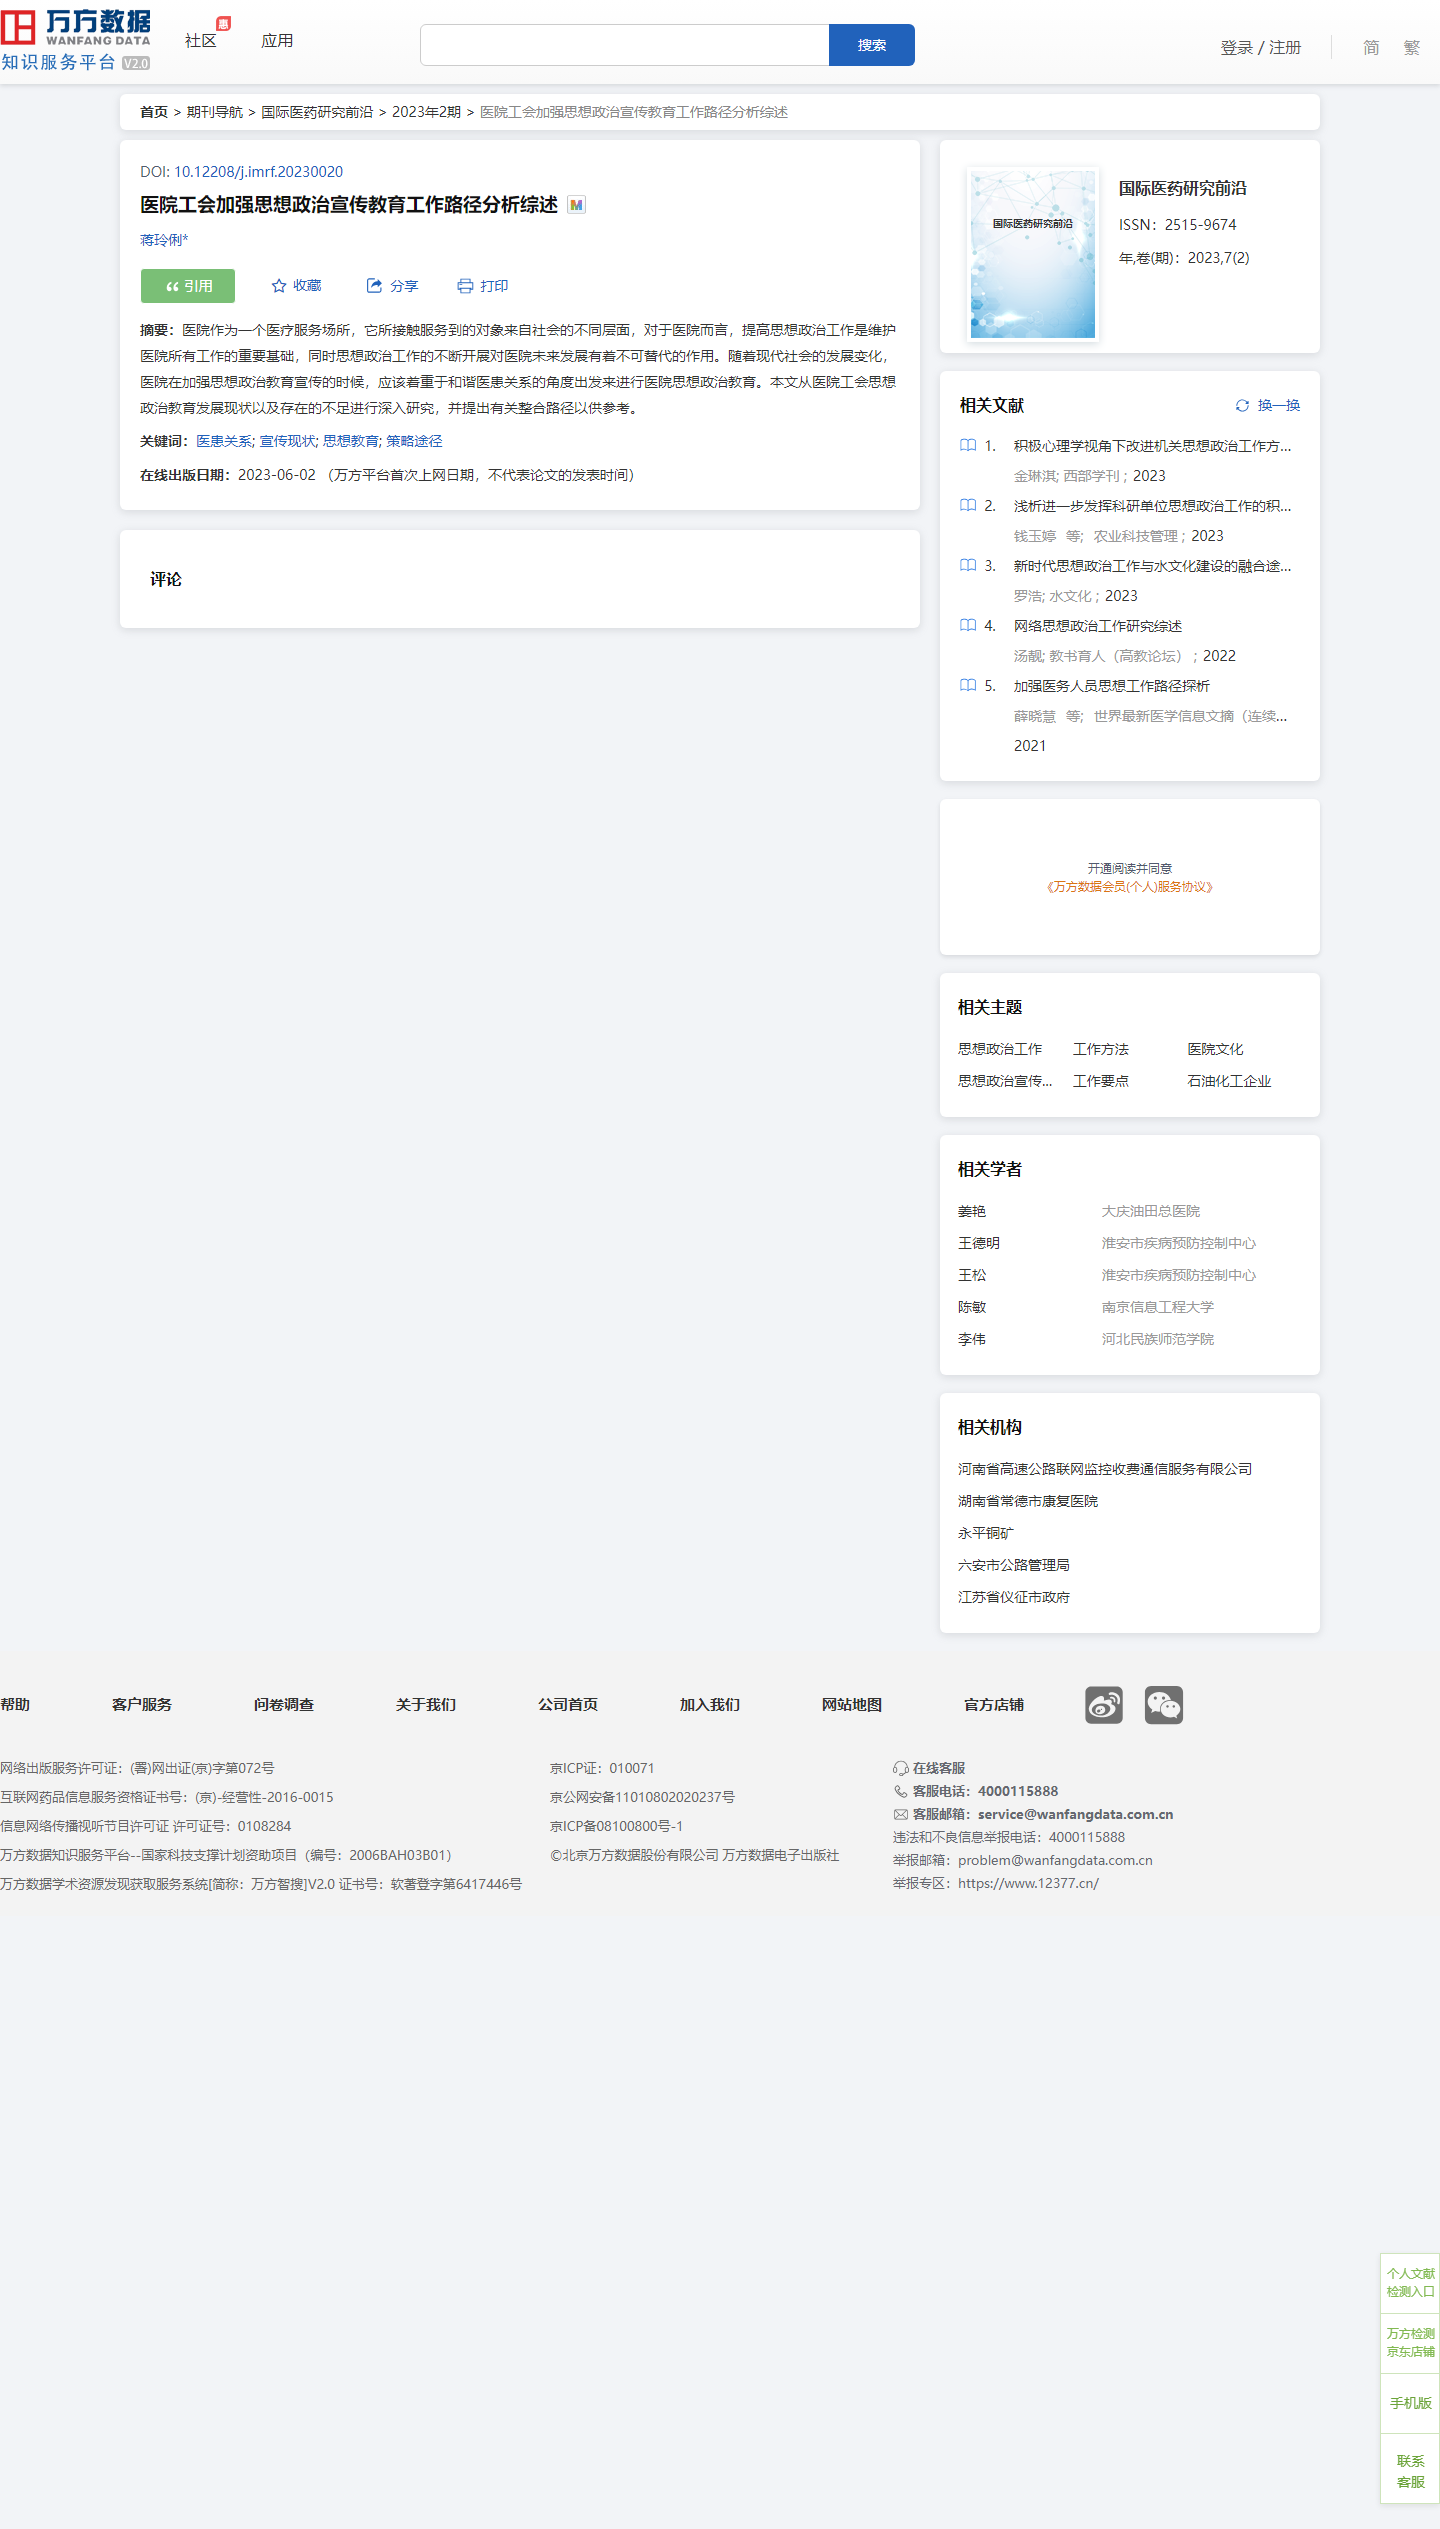Click the star 收藏 favorite button
This screenshot has width=1440, height=2529.
296,286
